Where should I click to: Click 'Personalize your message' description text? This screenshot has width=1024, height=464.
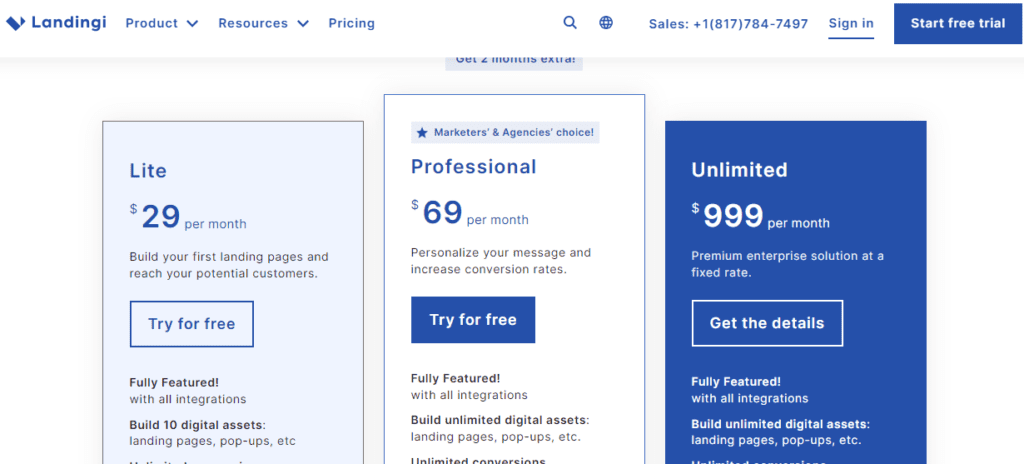coord(501,261)
